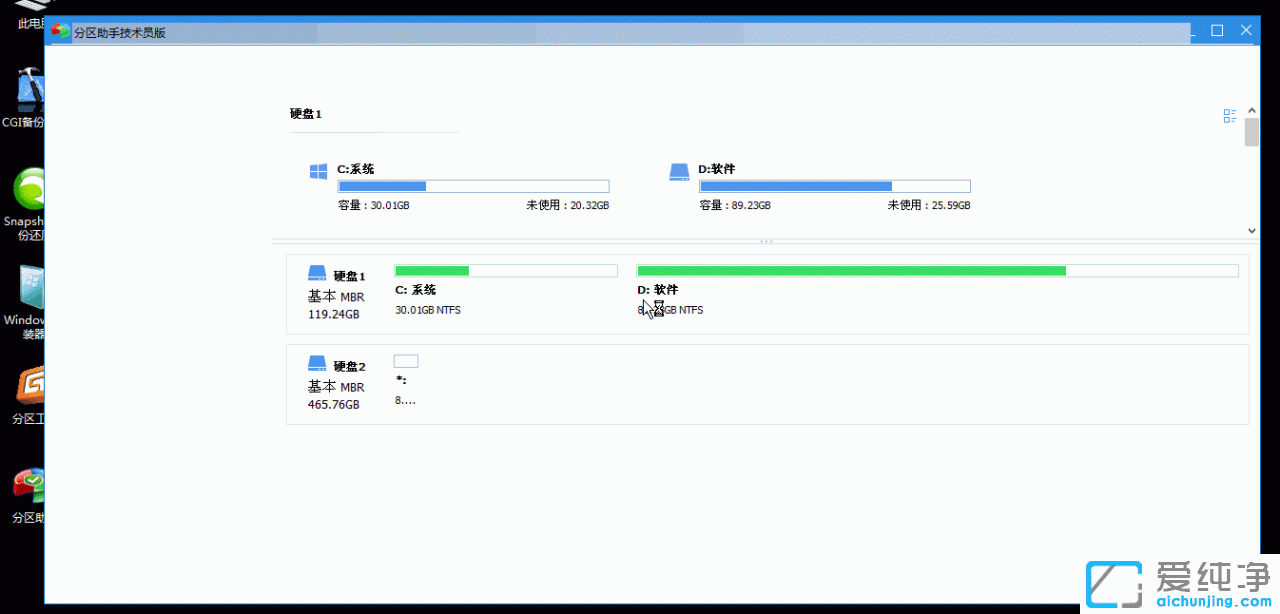Select the 硬盘2 disk icon in disk map
1280x614 pixels.
click(x=317, y=363)
